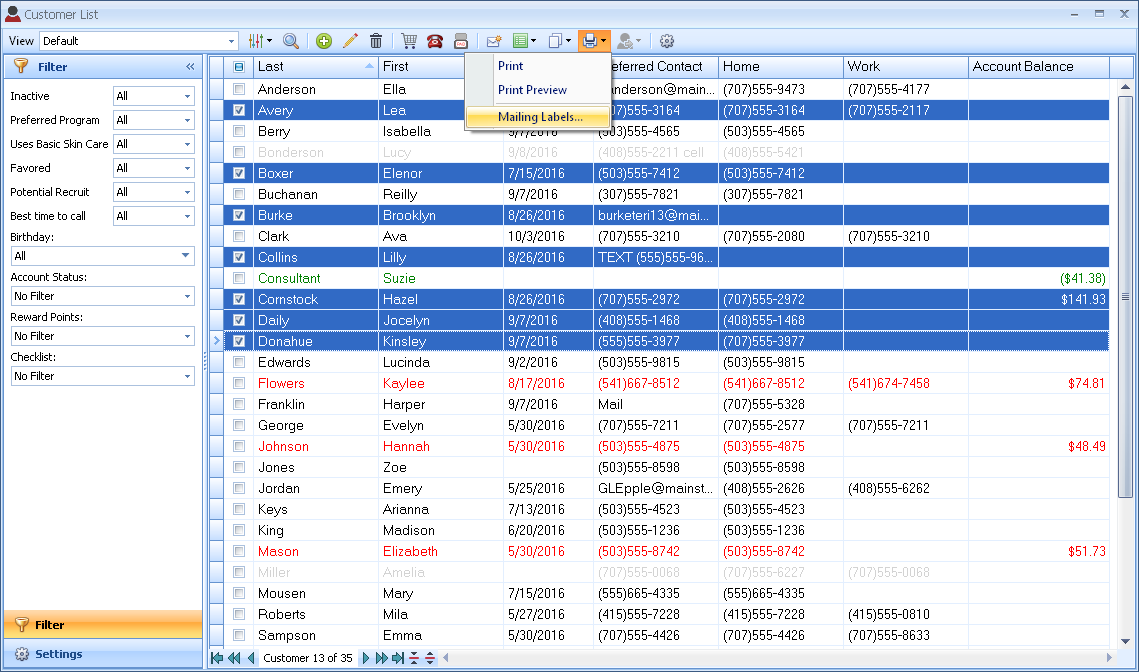1139x672 pixels.
Task: Click the red telephone contact icon
Action: click(x=435, y=41)
